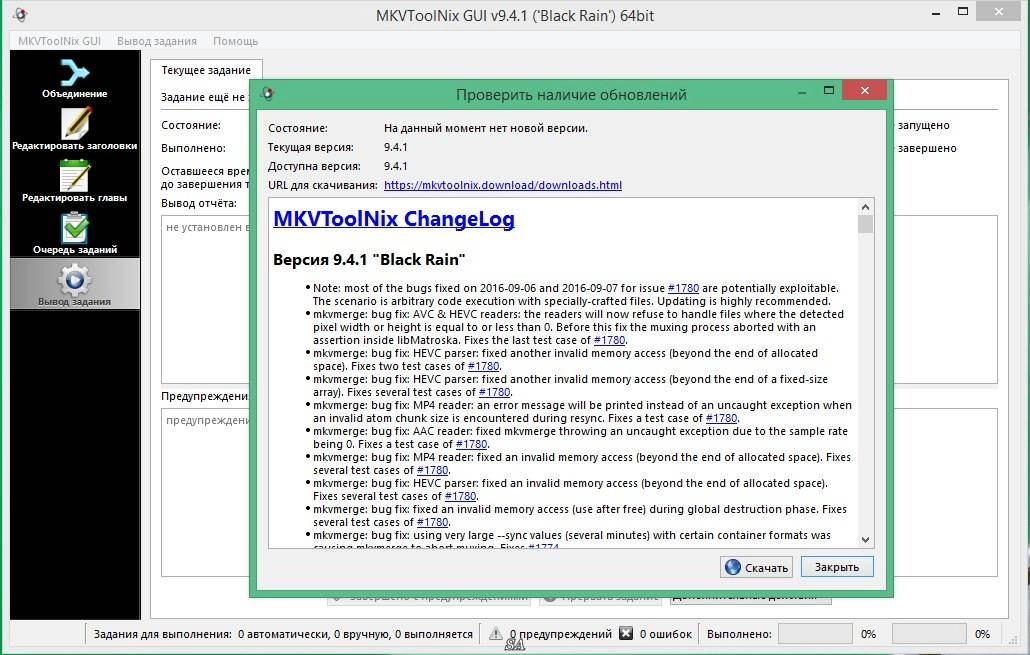Viewport: 1030px width, 655px height.
Task: Click '0 предупреждений' status text
Action: click(560, 634)
